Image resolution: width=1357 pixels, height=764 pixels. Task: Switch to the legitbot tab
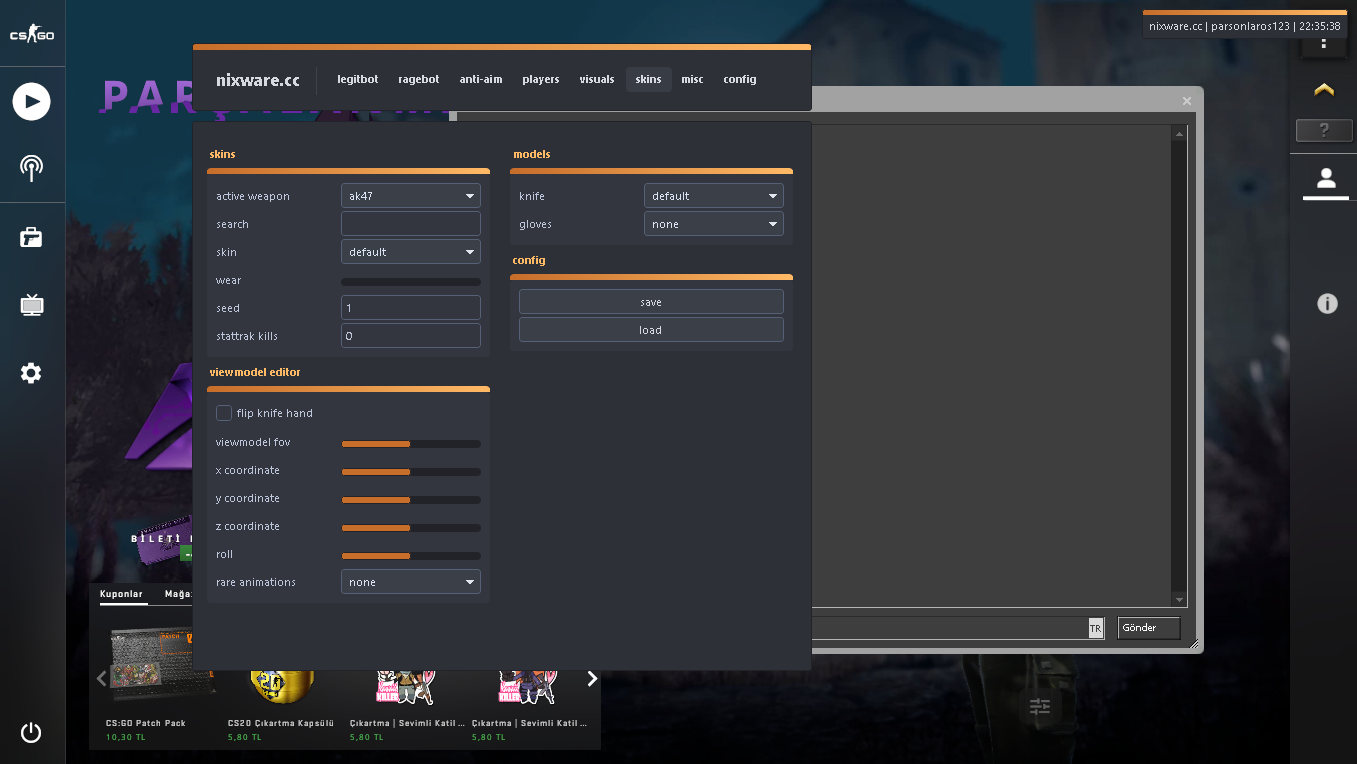358,79
